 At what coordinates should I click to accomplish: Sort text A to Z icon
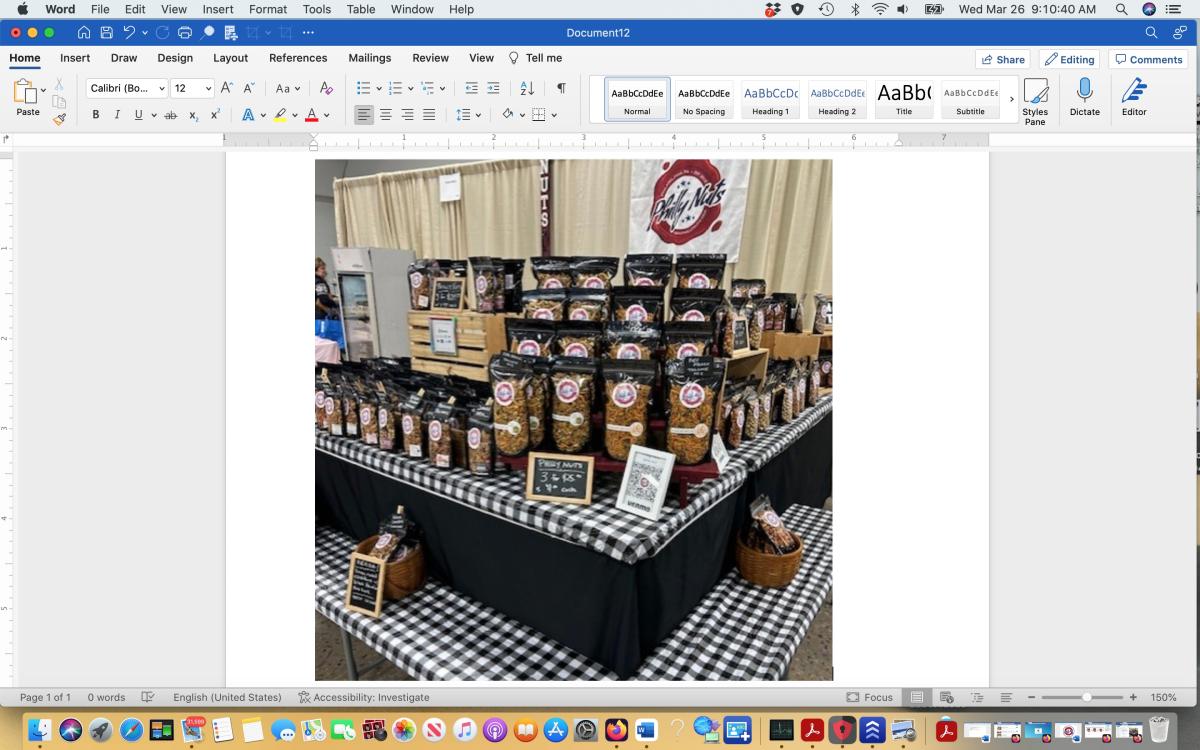pyautogui.click(x=527, y=88)
